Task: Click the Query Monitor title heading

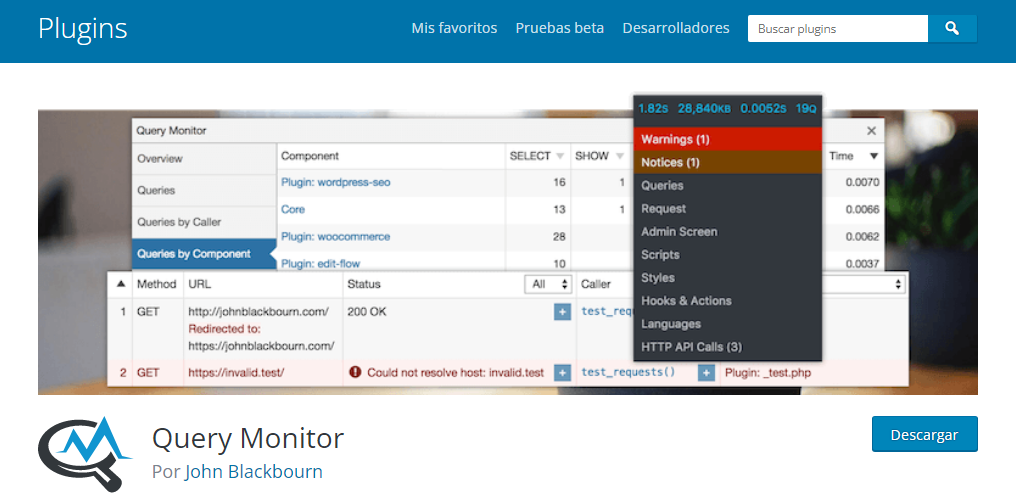Action: coord(248,439)
